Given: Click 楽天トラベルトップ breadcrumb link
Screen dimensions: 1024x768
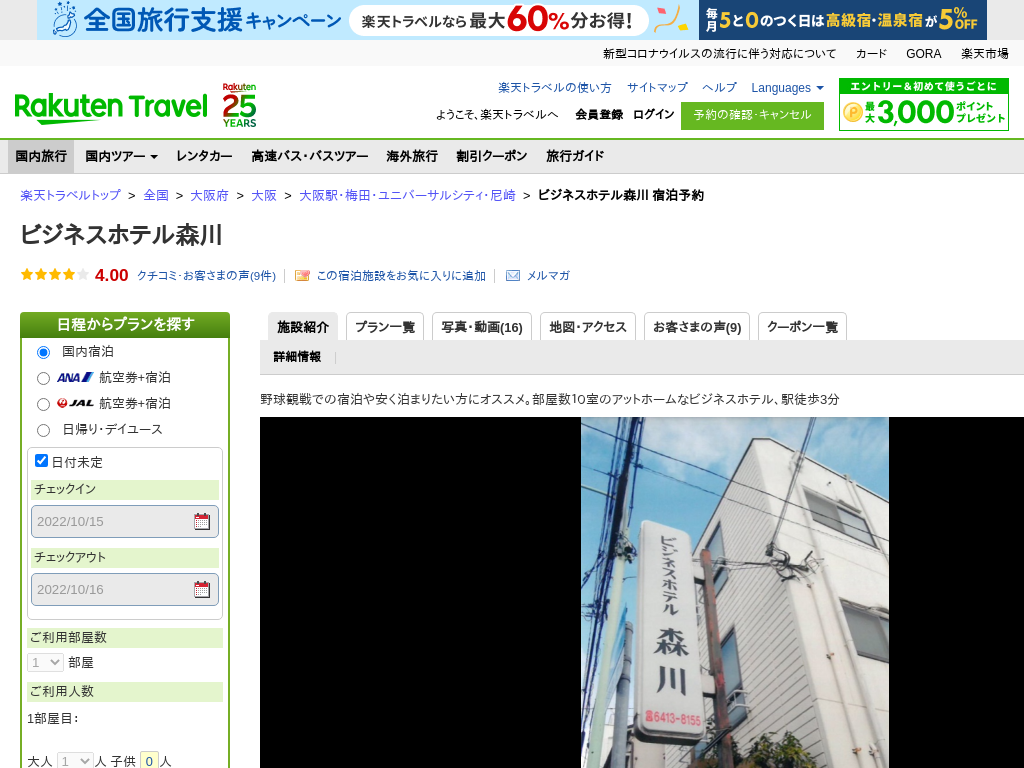Looking at the screenshot, I should click(x=71, y=195).
